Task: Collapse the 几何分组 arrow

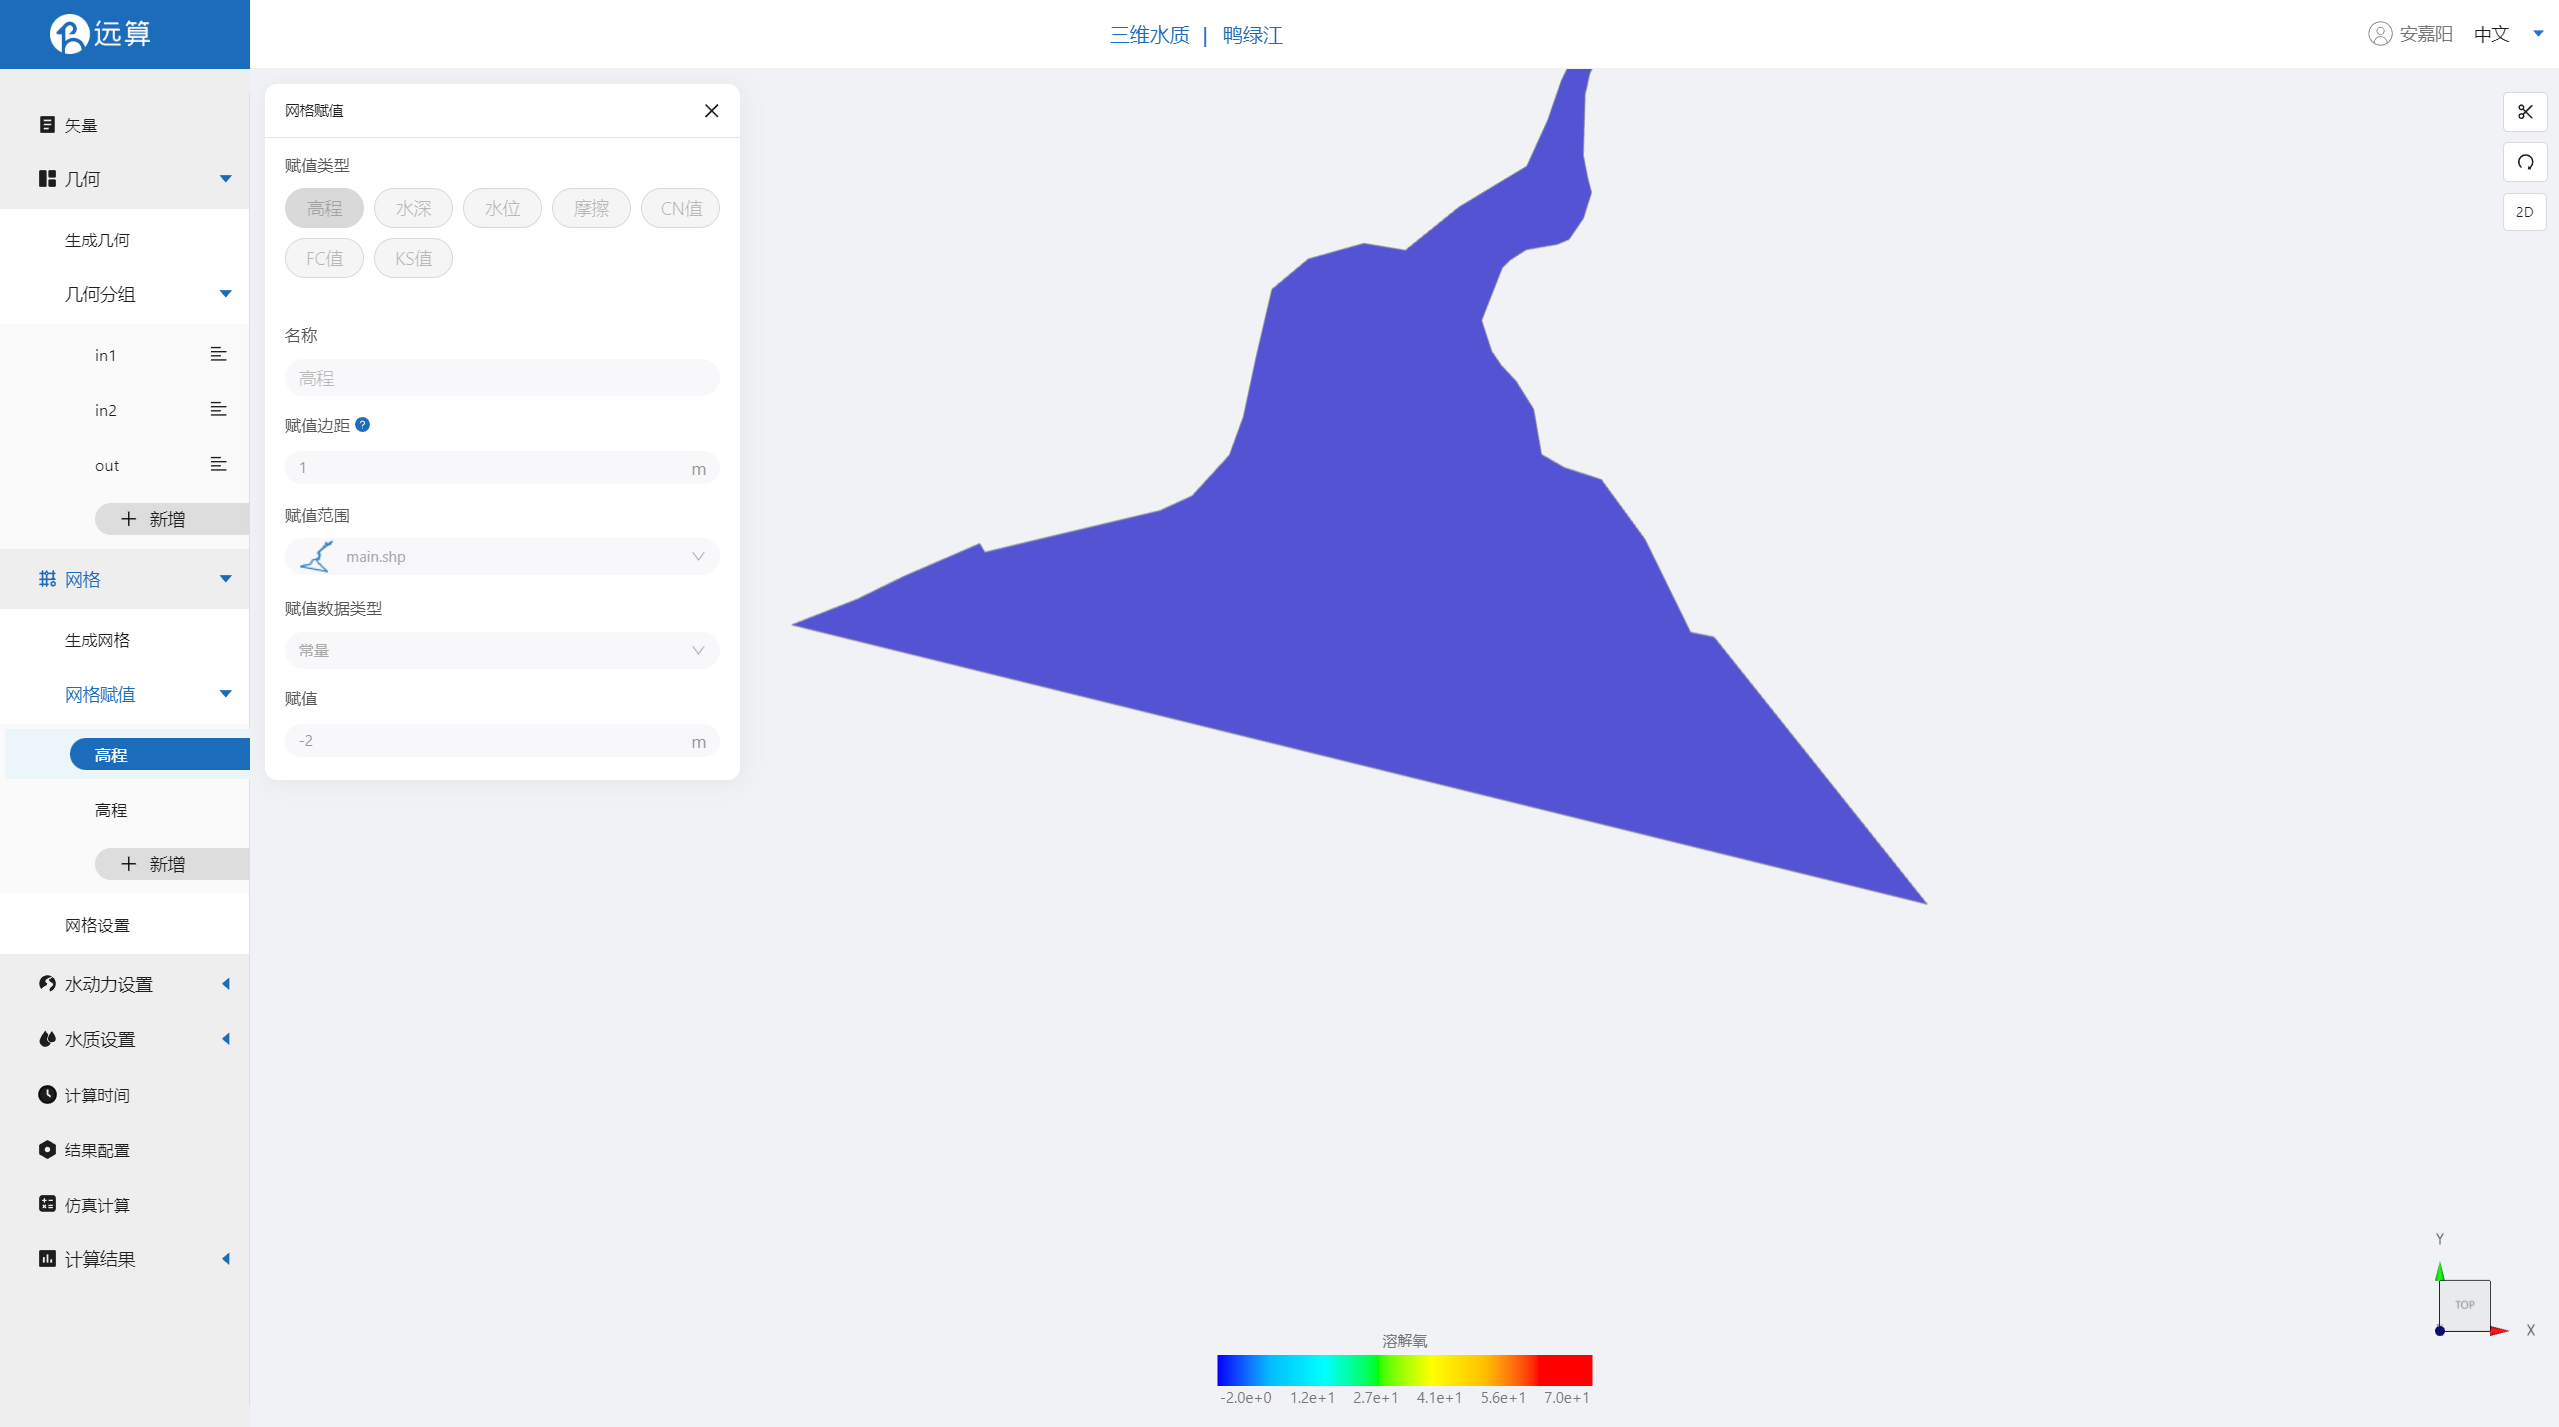Action: [226, 294]
